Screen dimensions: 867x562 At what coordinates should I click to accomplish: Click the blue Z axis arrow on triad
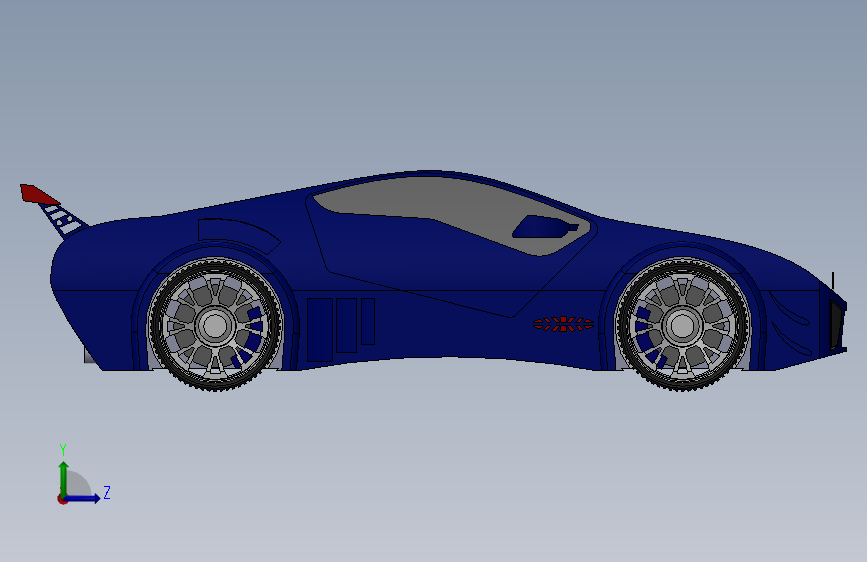[83, 498]
